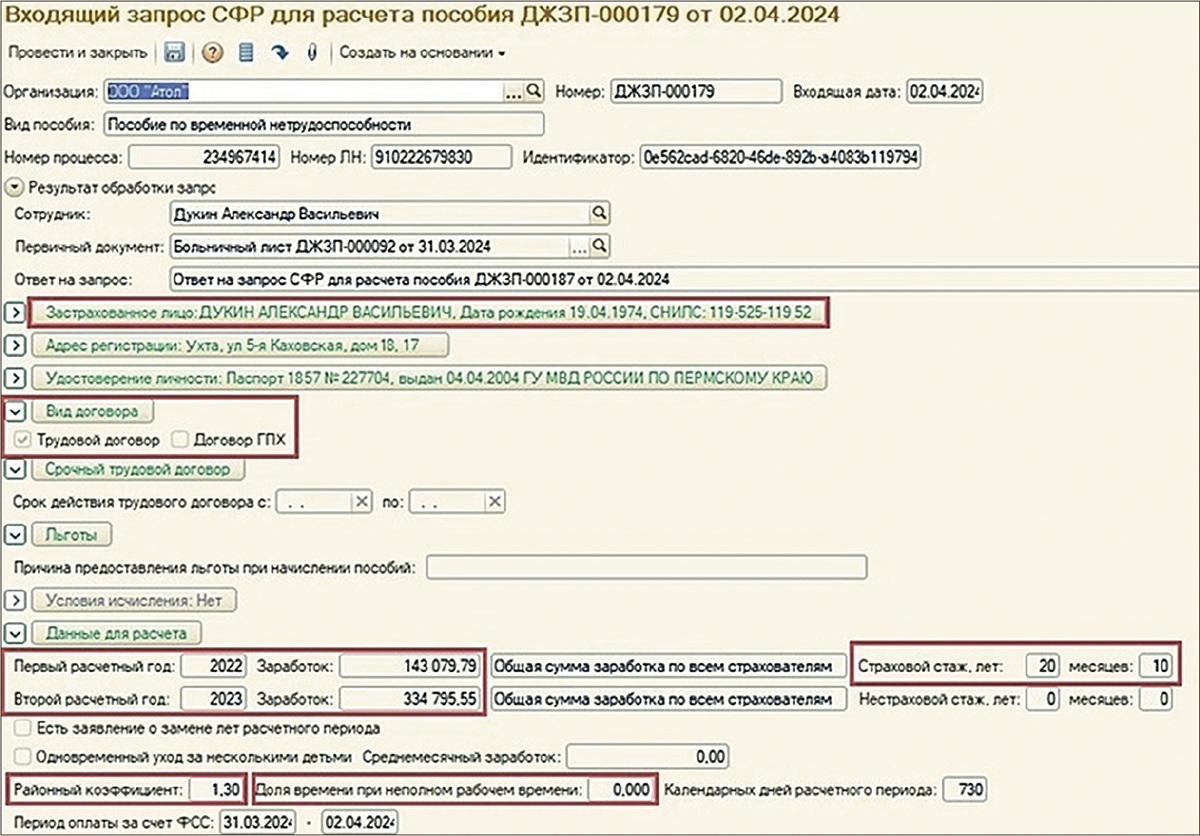
Task: Collapse the Результат обработки запроса group
Action: tap(14, 187)
